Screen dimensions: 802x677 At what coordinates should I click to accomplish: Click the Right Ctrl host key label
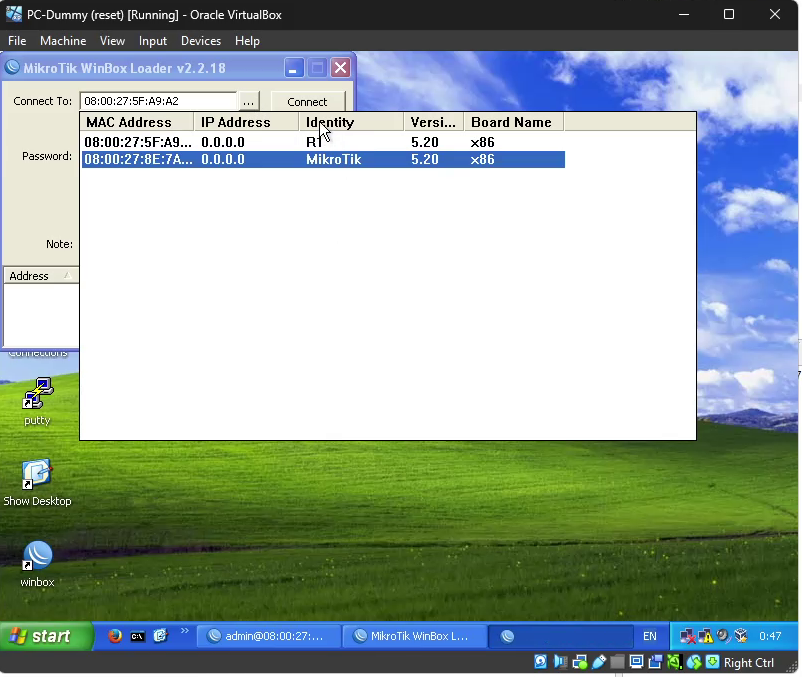pos(749,663)
